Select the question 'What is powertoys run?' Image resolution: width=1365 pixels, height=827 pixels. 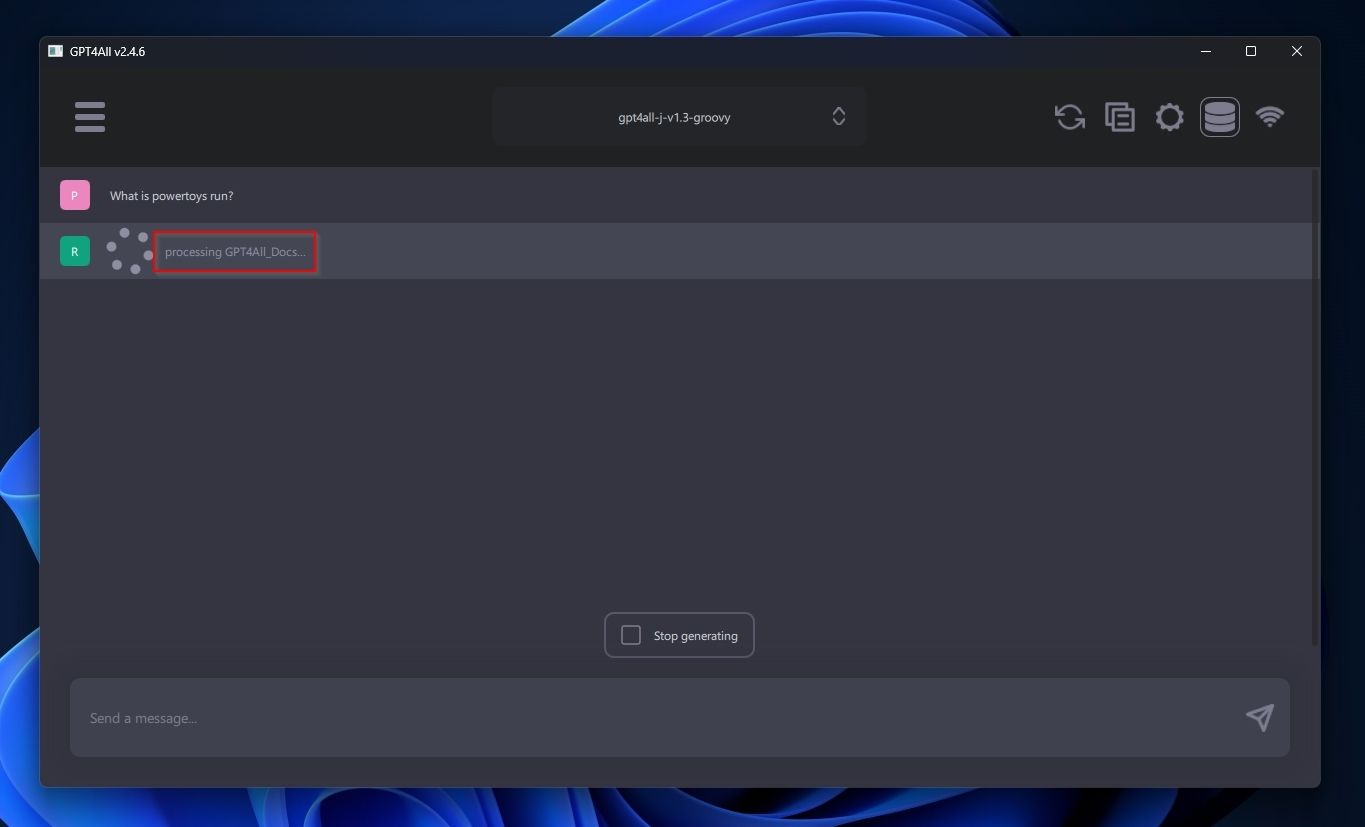(x=171, y=195)
